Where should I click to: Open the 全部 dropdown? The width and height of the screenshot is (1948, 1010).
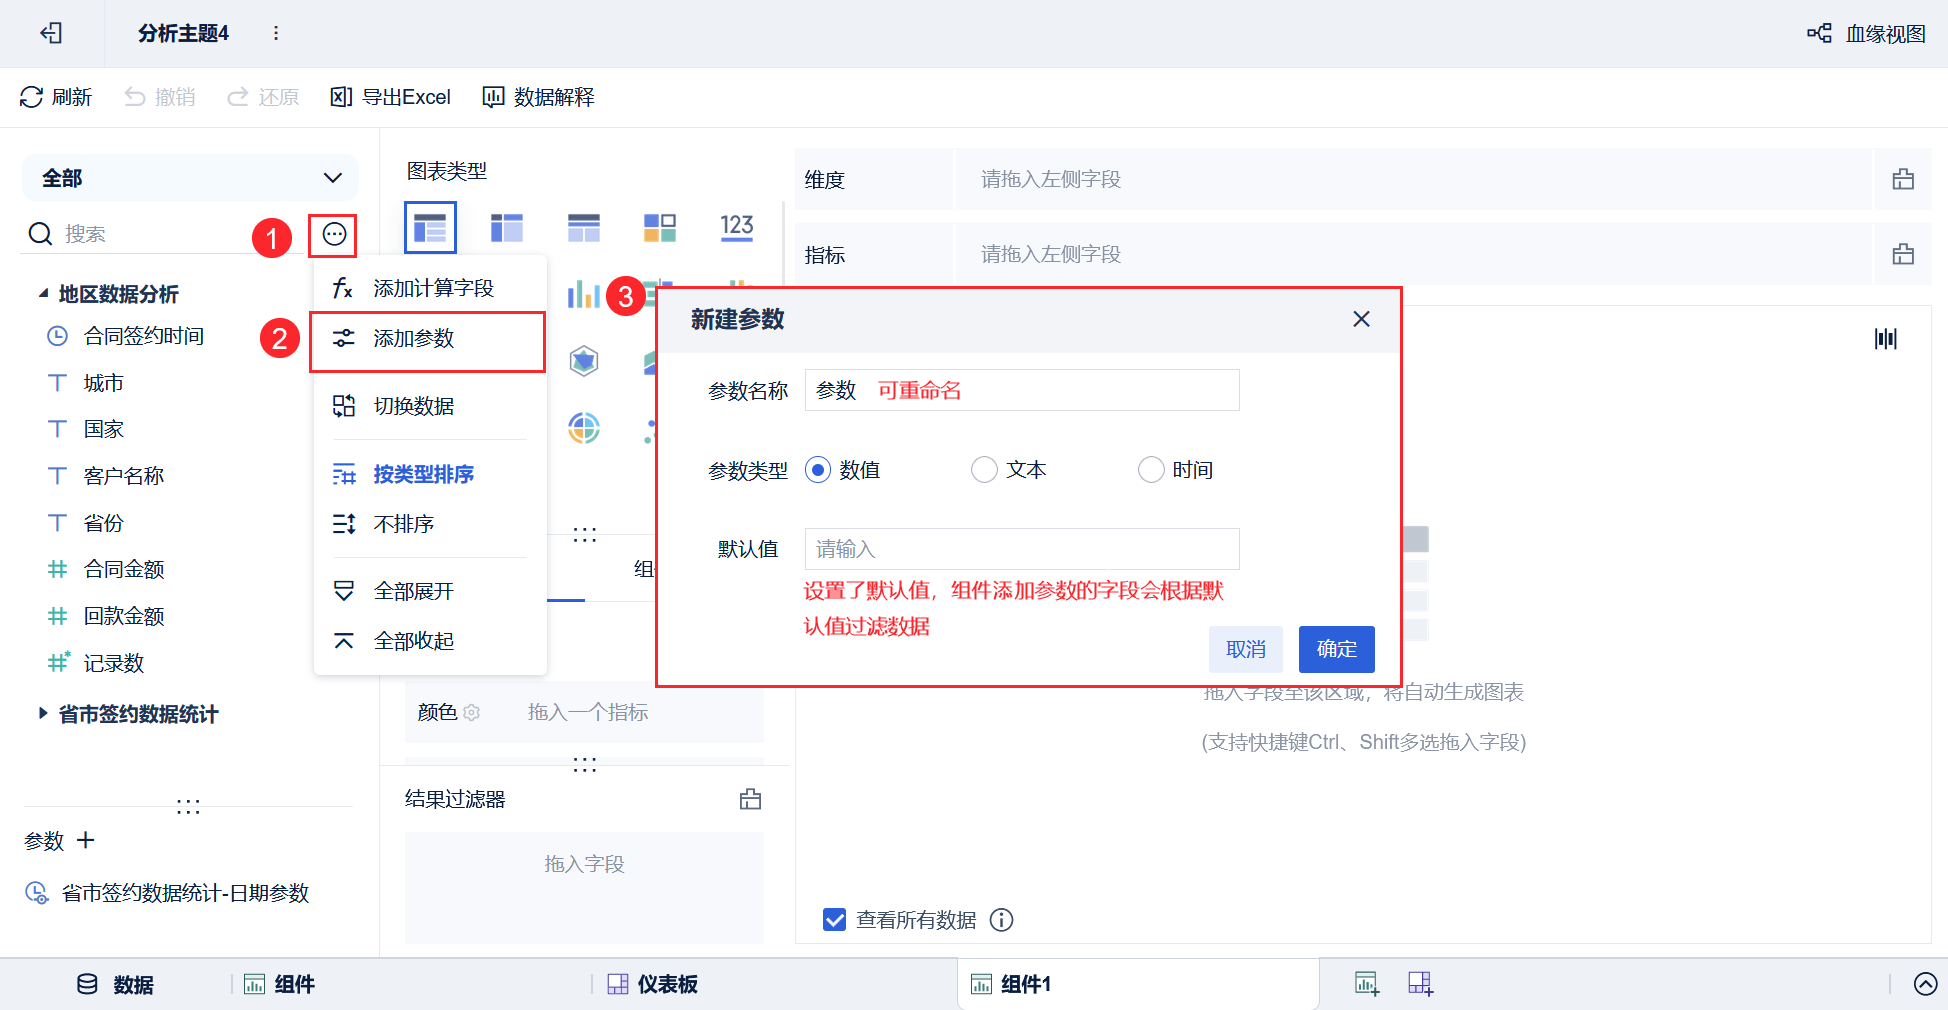click(x=190, y=178)
